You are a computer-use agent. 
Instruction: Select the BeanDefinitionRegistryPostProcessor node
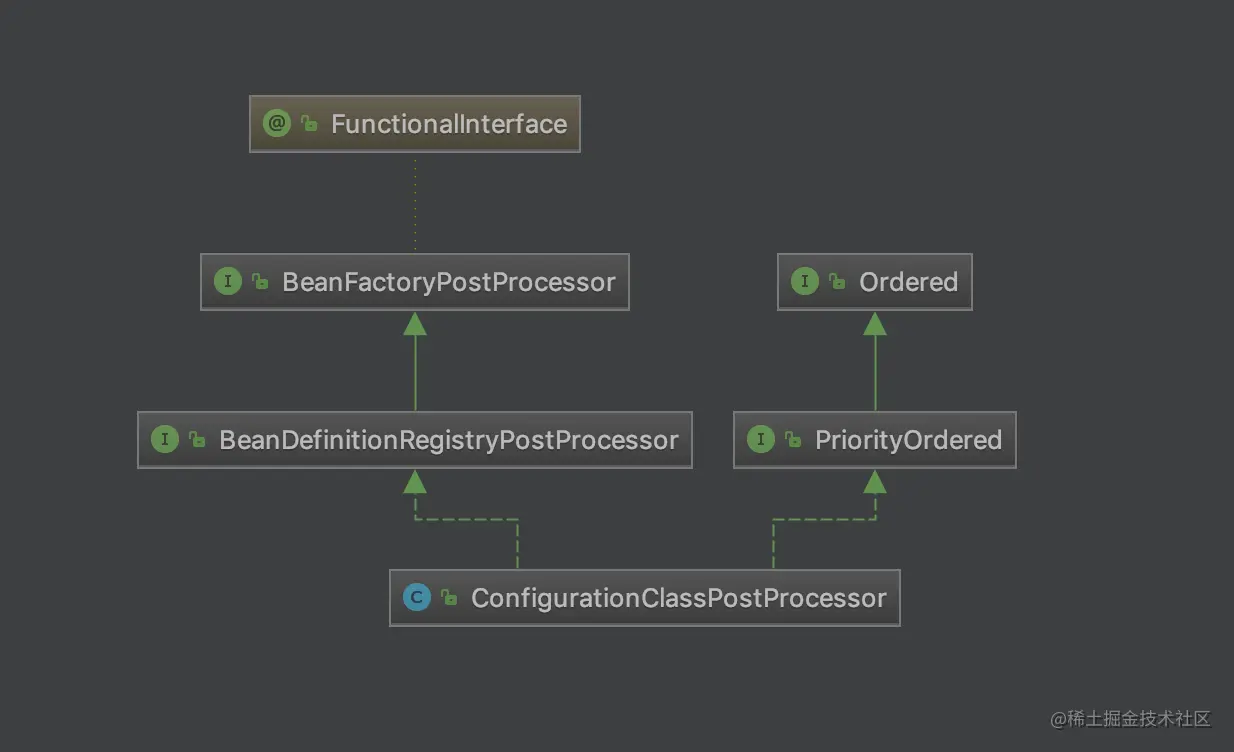point(415,440)
